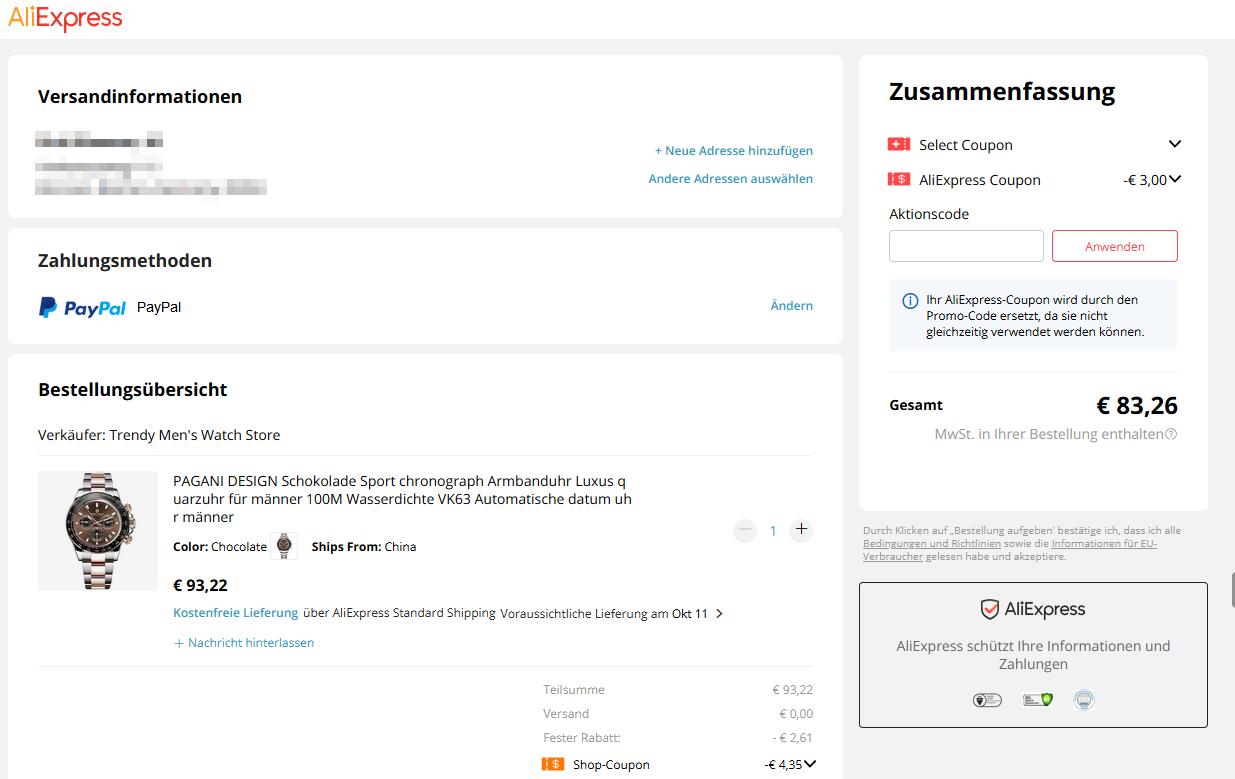
Task: Increase watch quantity with plus button
Action: tap(801, 530)
